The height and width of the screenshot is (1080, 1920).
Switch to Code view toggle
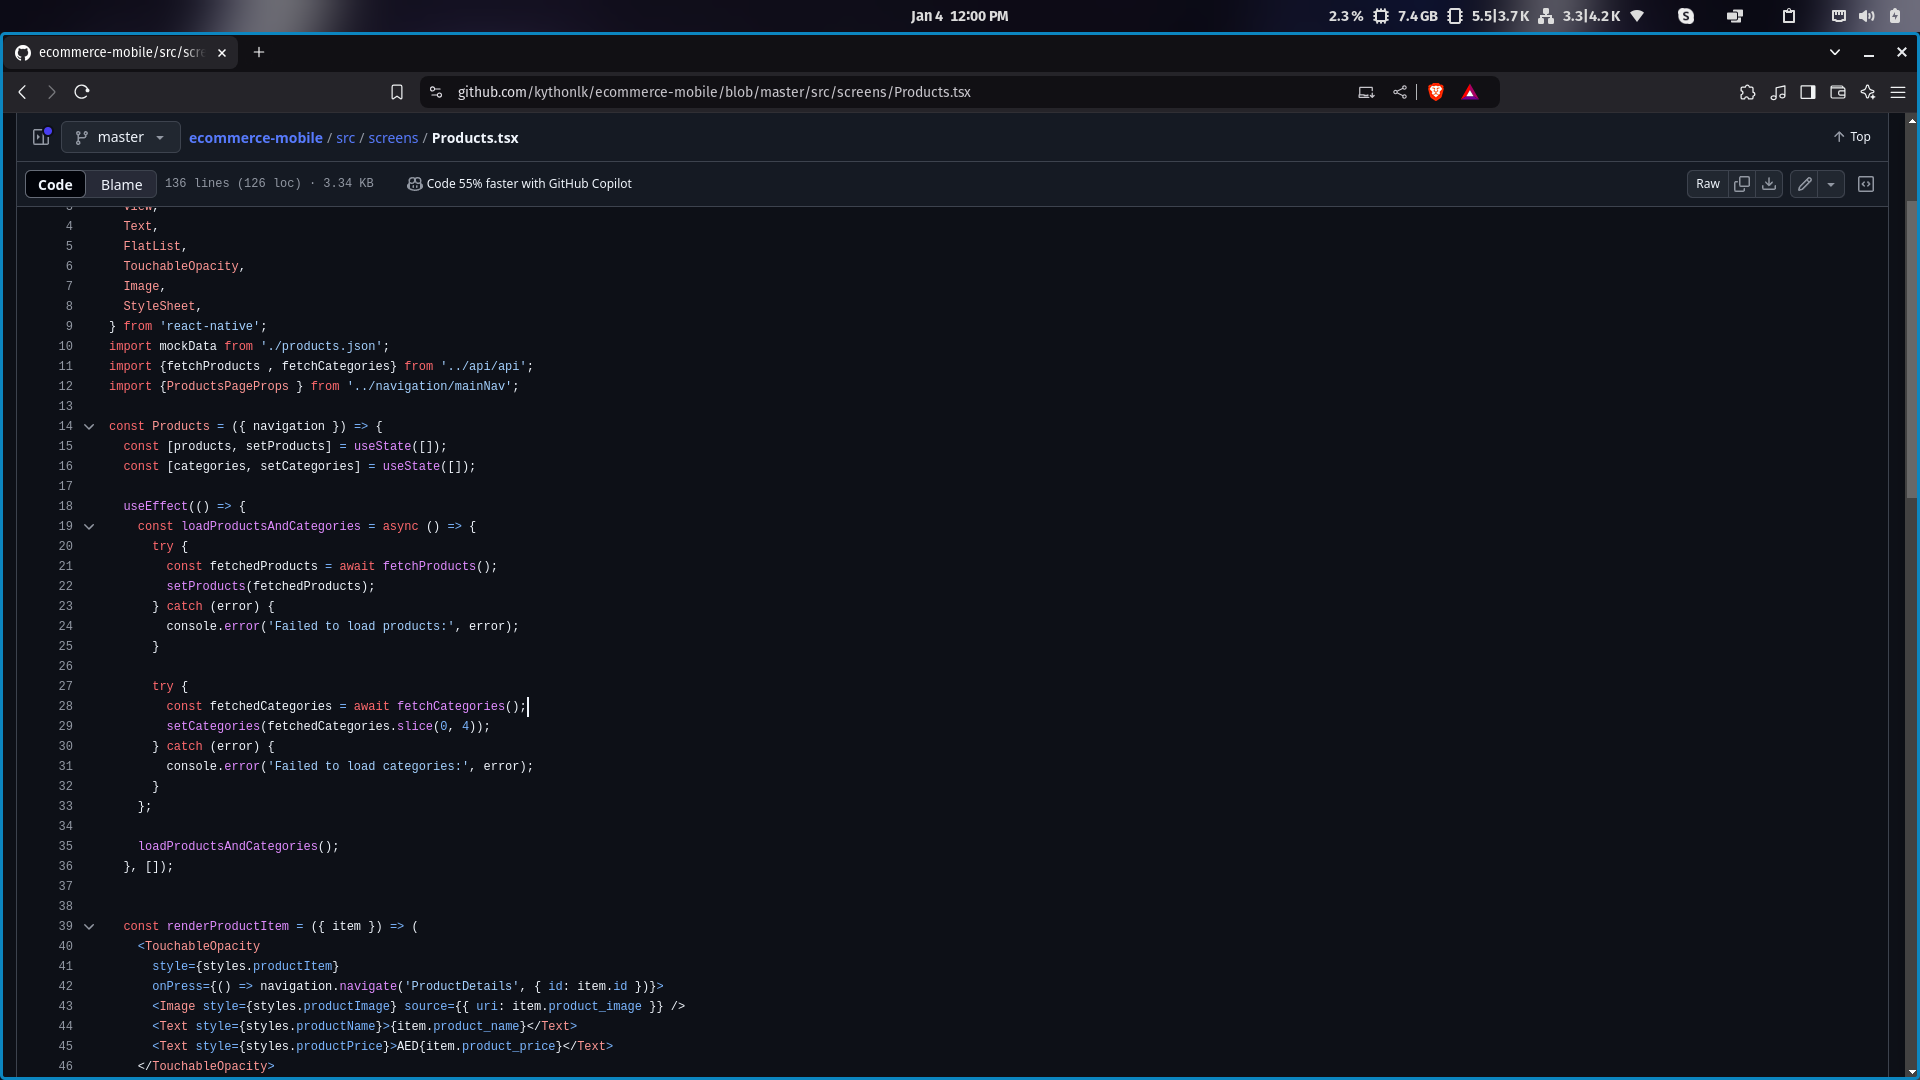(55, 185)
